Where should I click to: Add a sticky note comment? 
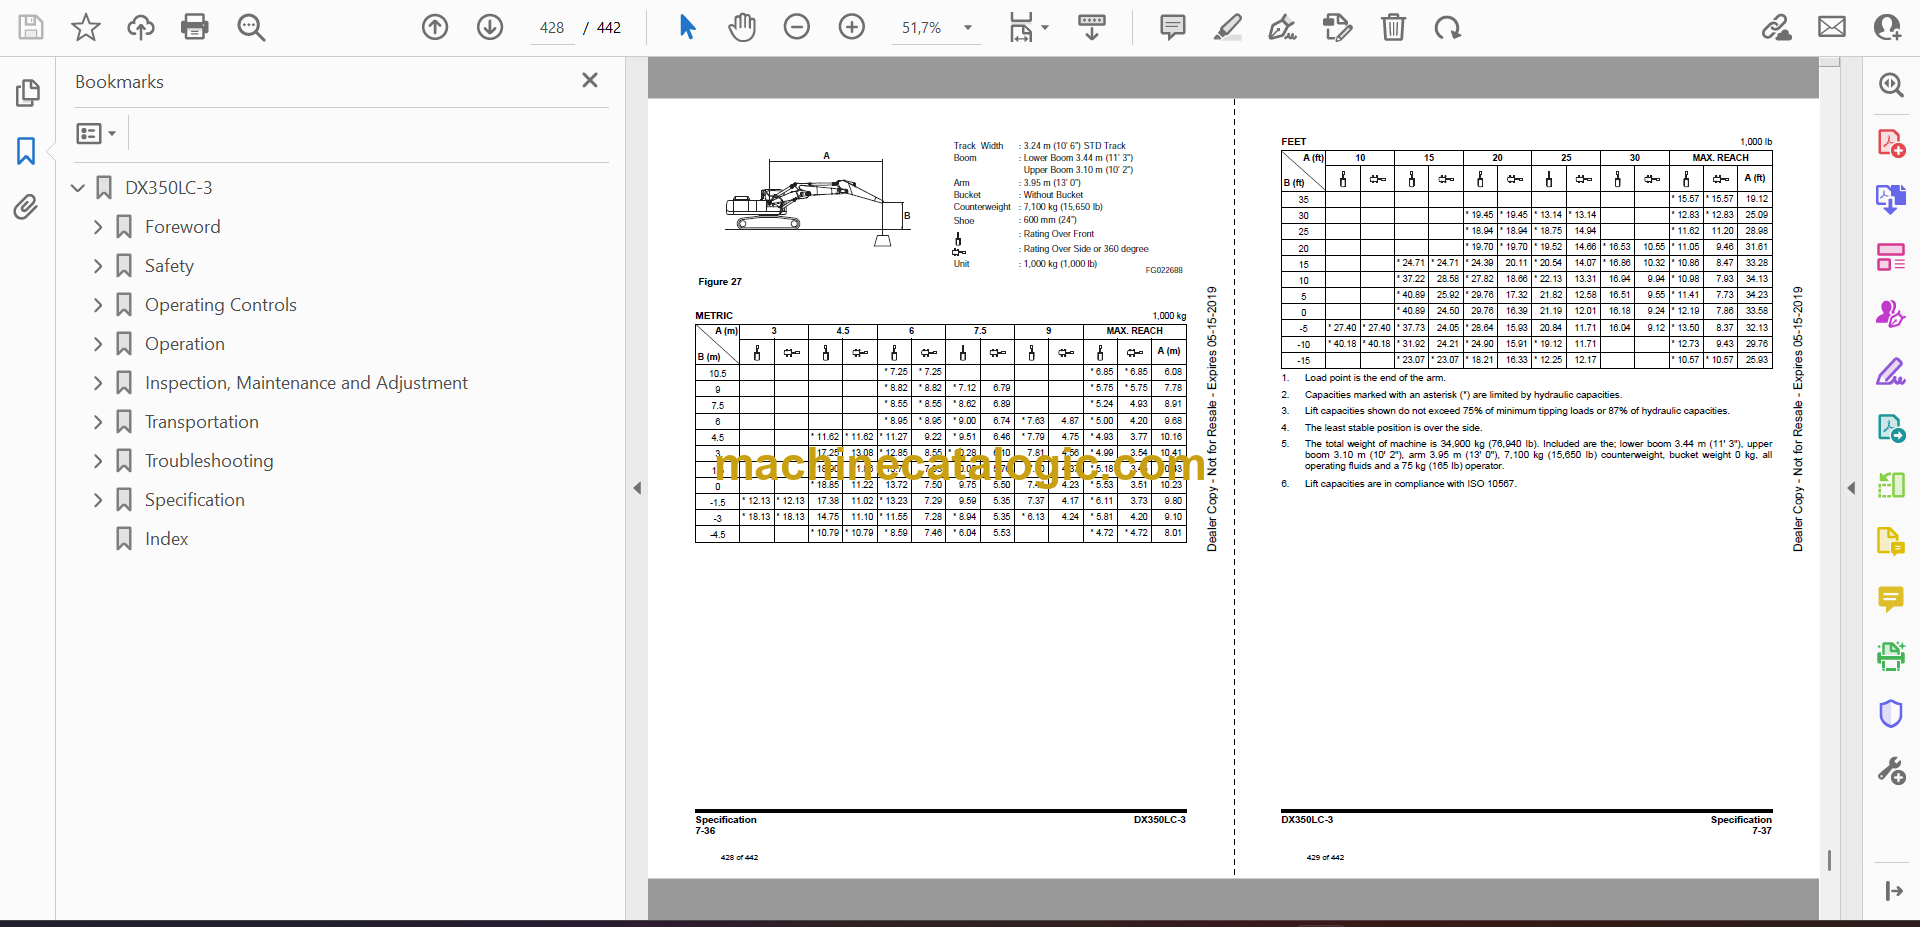point(1173,27)
